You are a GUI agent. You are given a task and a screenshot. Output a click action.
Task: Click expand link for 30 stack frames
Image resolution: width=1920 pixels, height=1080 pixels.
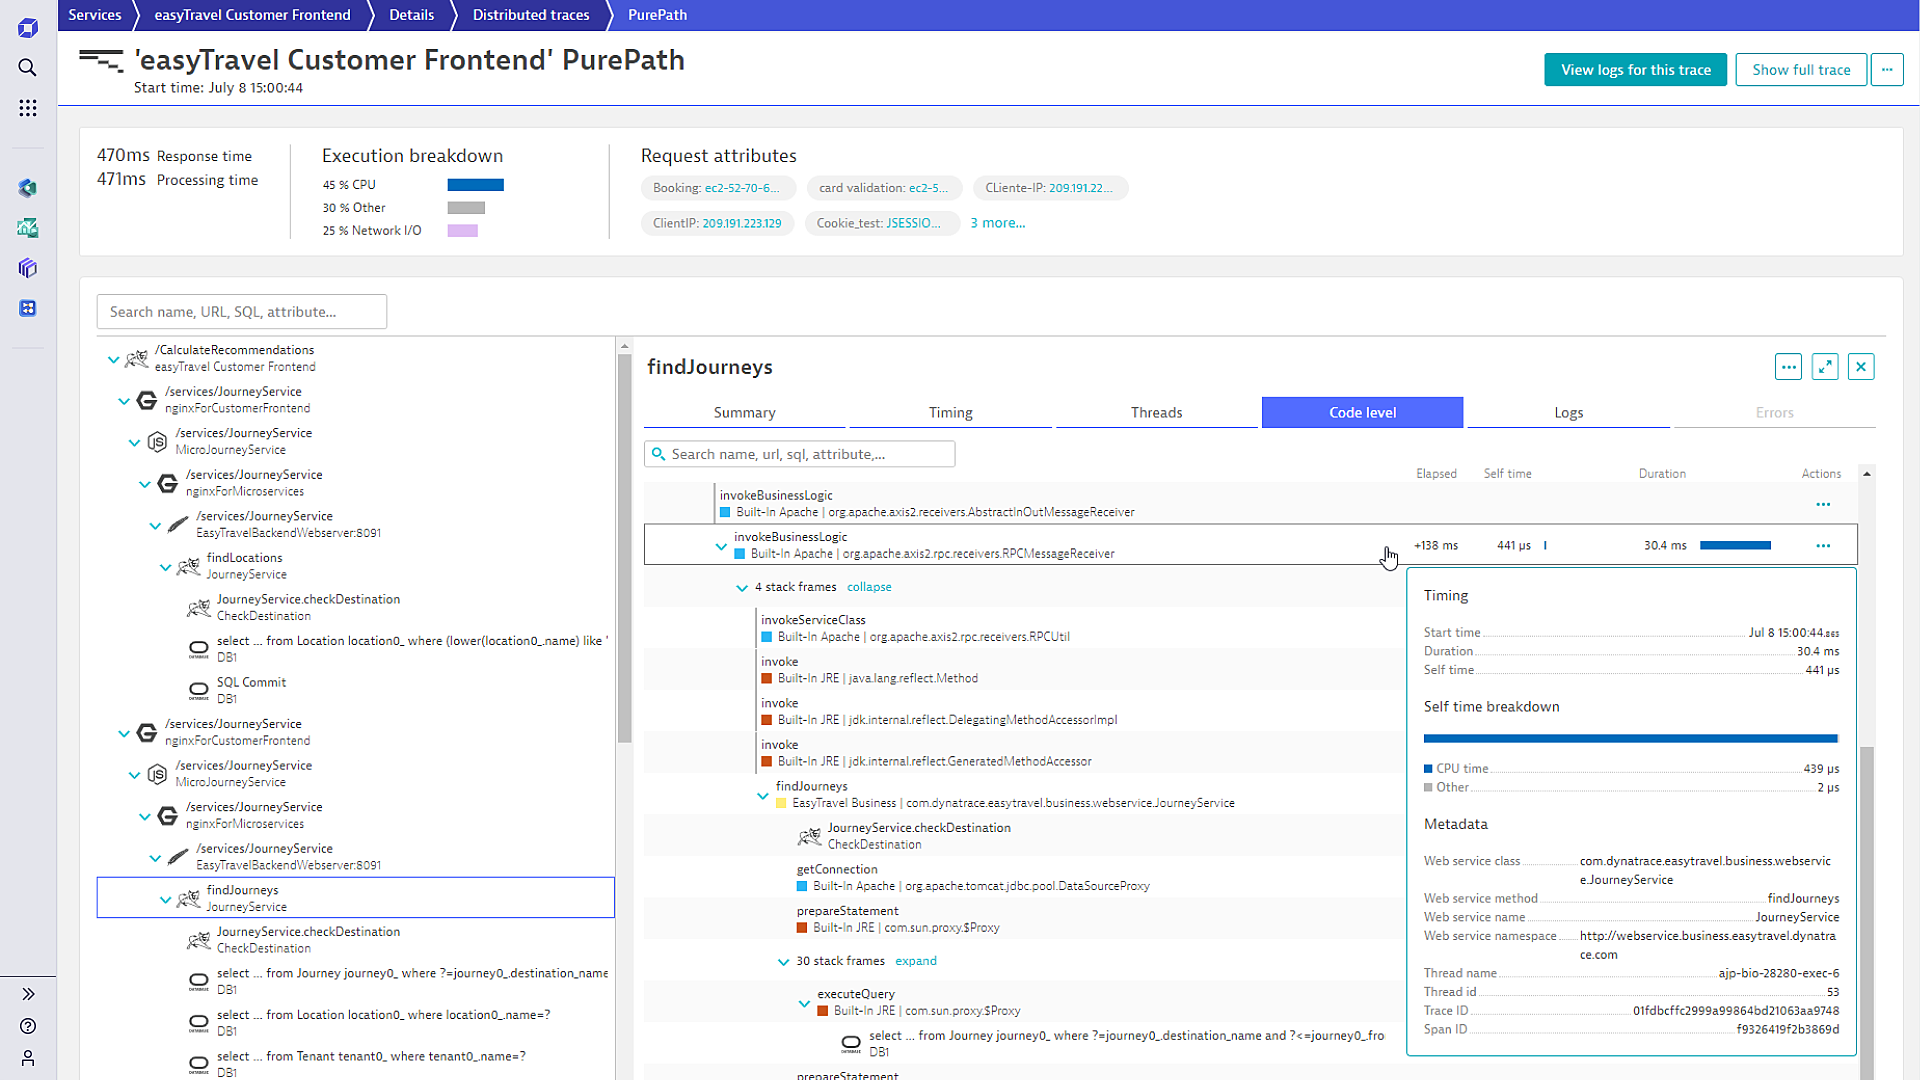tap(916, 961)
